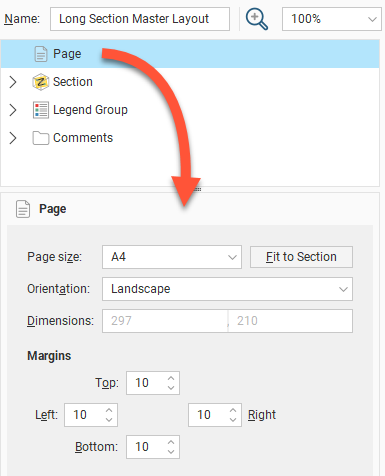
Task: Open the Page size A4 dropdown
Action: [x=172, y=257]
